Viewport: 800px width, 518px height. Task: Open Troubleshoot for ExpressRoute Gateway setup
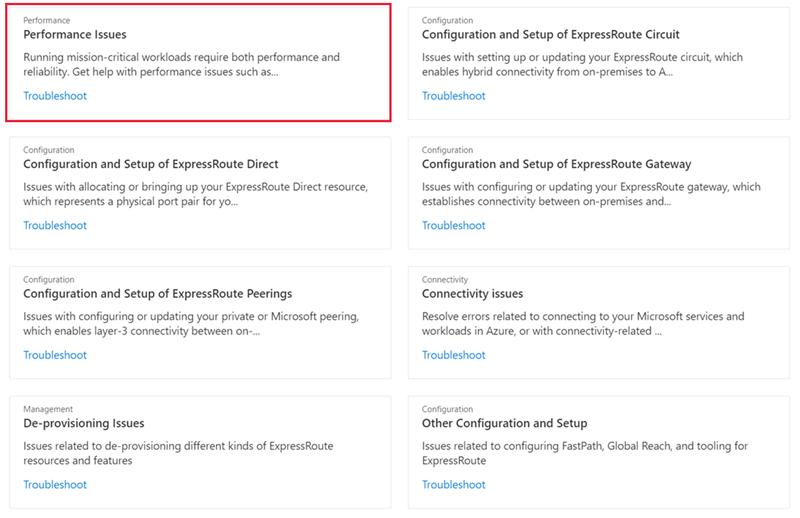(453, 226)
